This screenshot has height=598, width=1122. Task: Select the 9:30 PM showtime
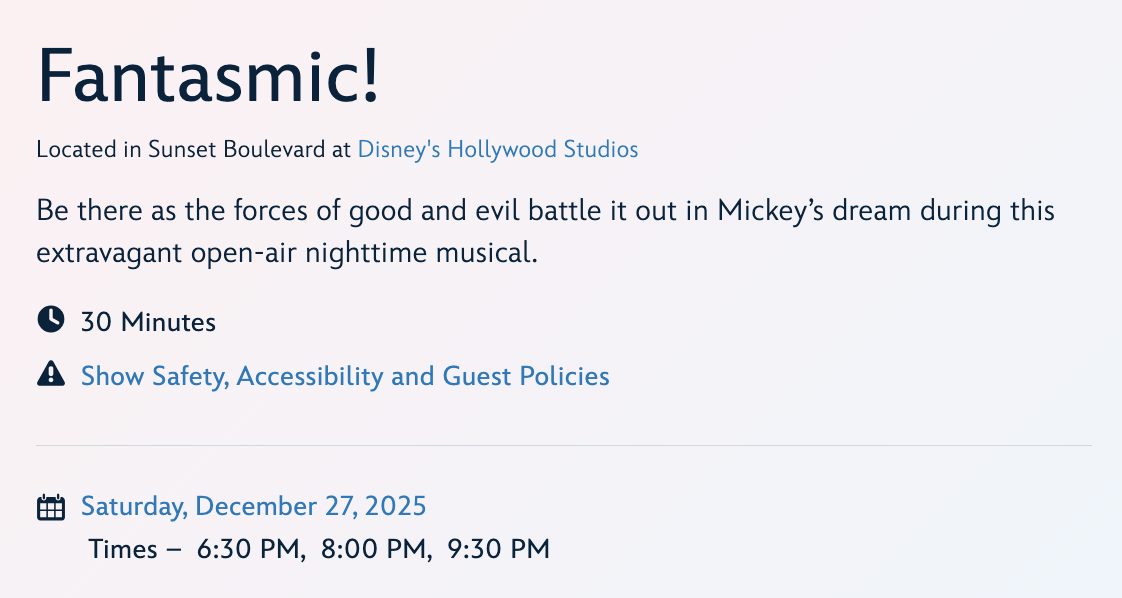[x=499, y=549]
